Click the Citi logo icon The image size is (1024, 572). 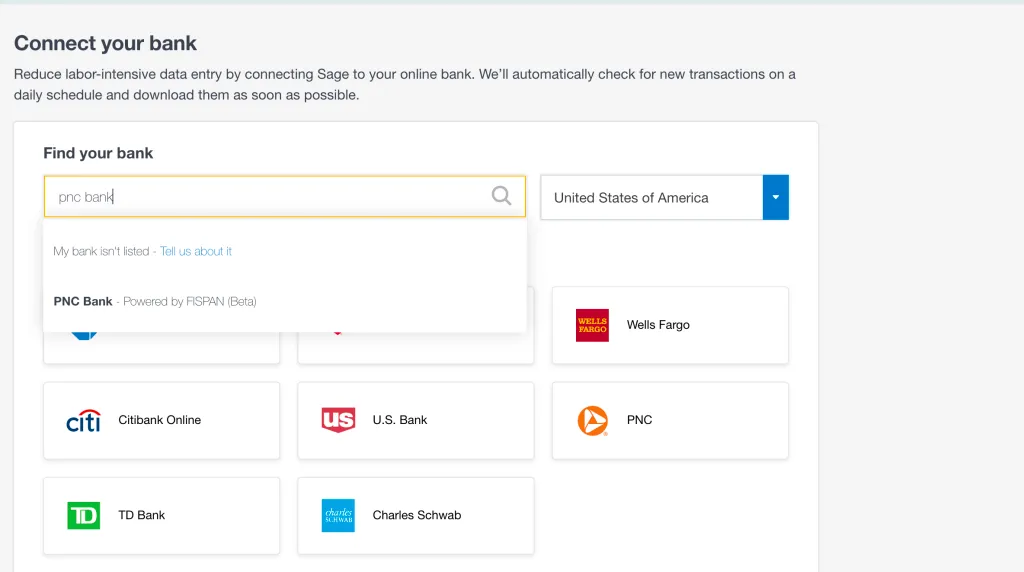pos(84,421)
